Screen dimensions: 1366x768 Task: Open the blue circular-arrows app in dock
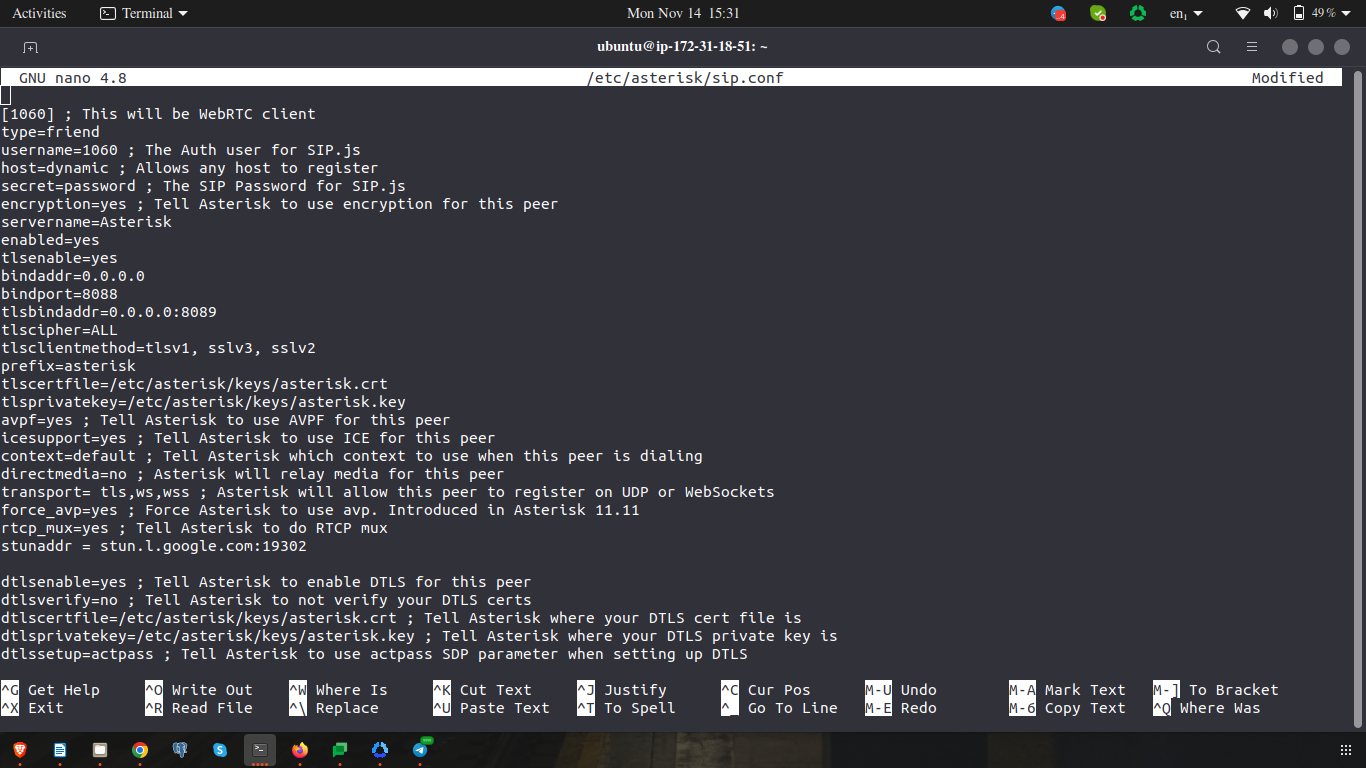click(x=380, y=749)
